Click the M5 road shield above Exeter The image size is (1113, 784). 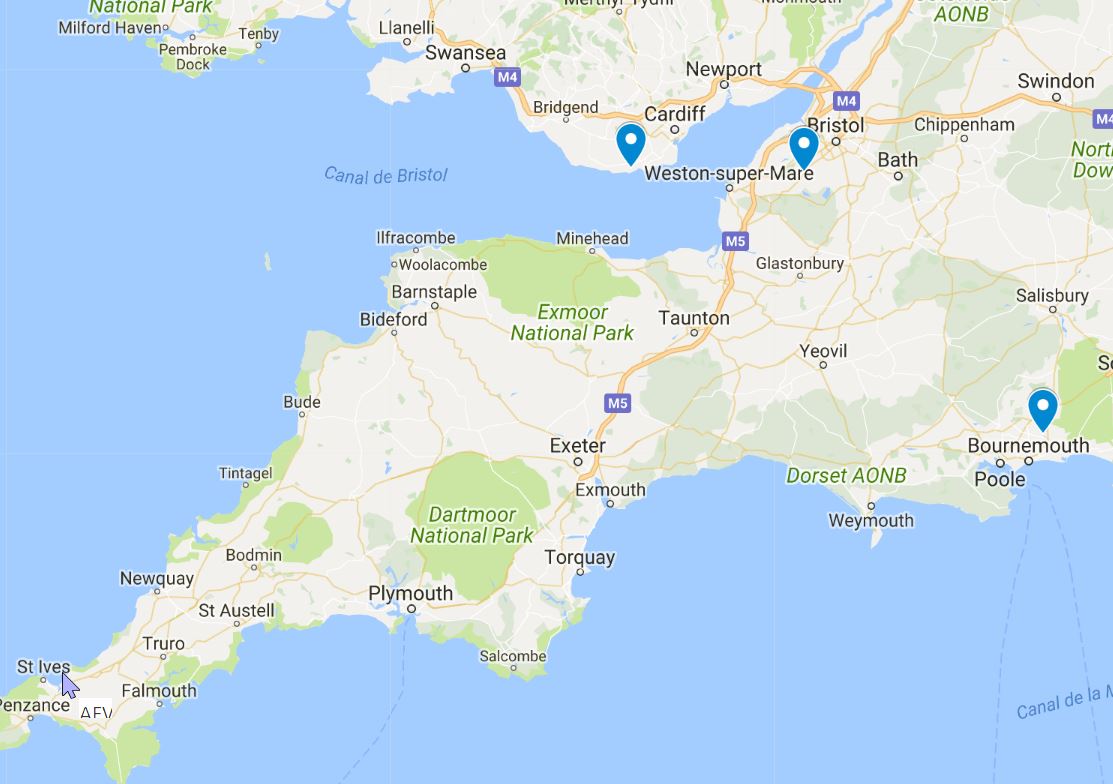(618, 403)
